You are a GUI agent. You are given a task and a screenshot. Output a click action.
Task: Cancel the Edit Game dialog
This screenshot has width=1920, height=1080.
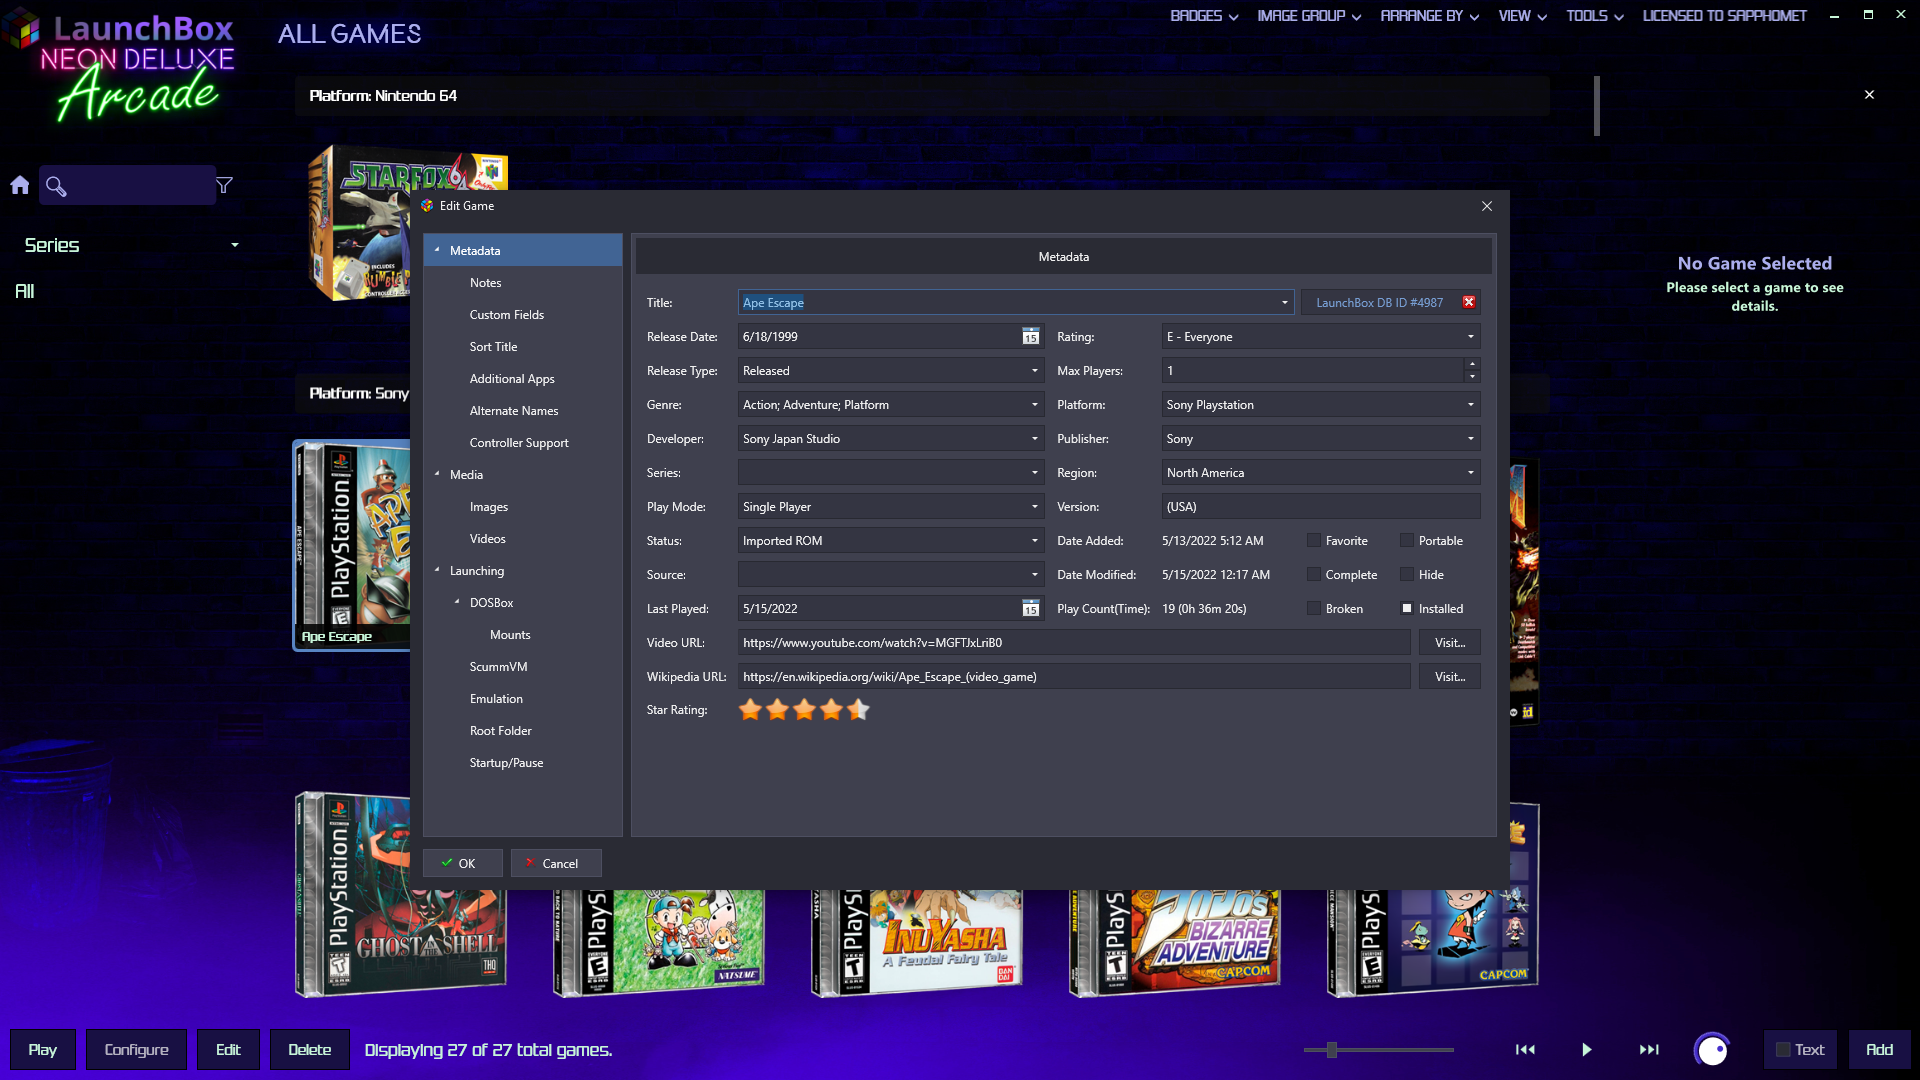(556, 863)
